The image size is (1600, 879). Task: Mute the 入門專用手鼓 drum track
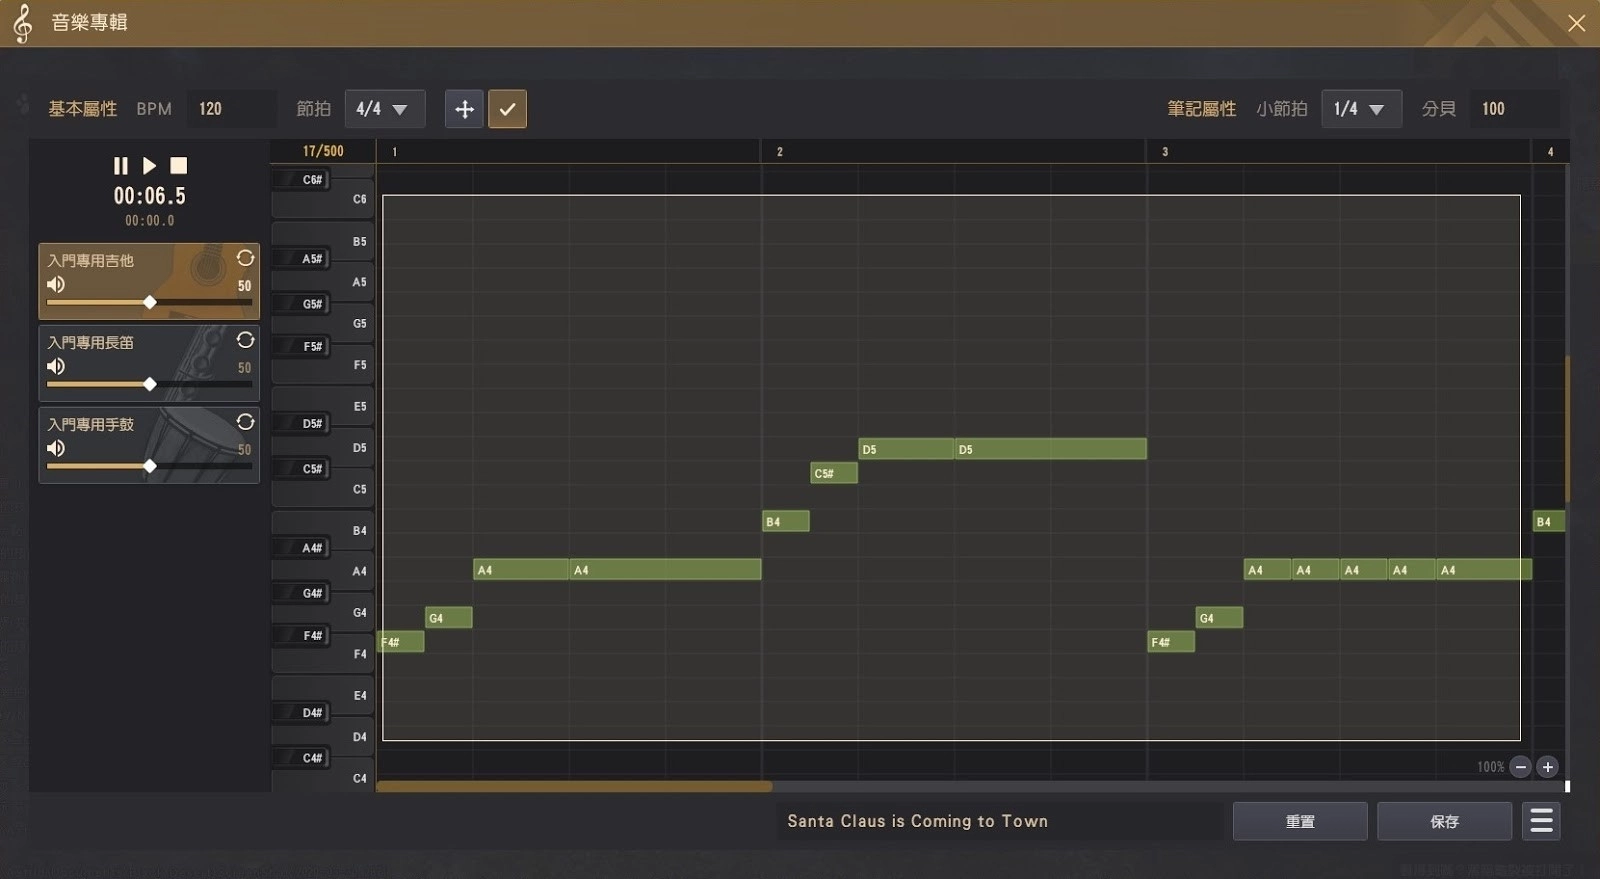[56, 449]
